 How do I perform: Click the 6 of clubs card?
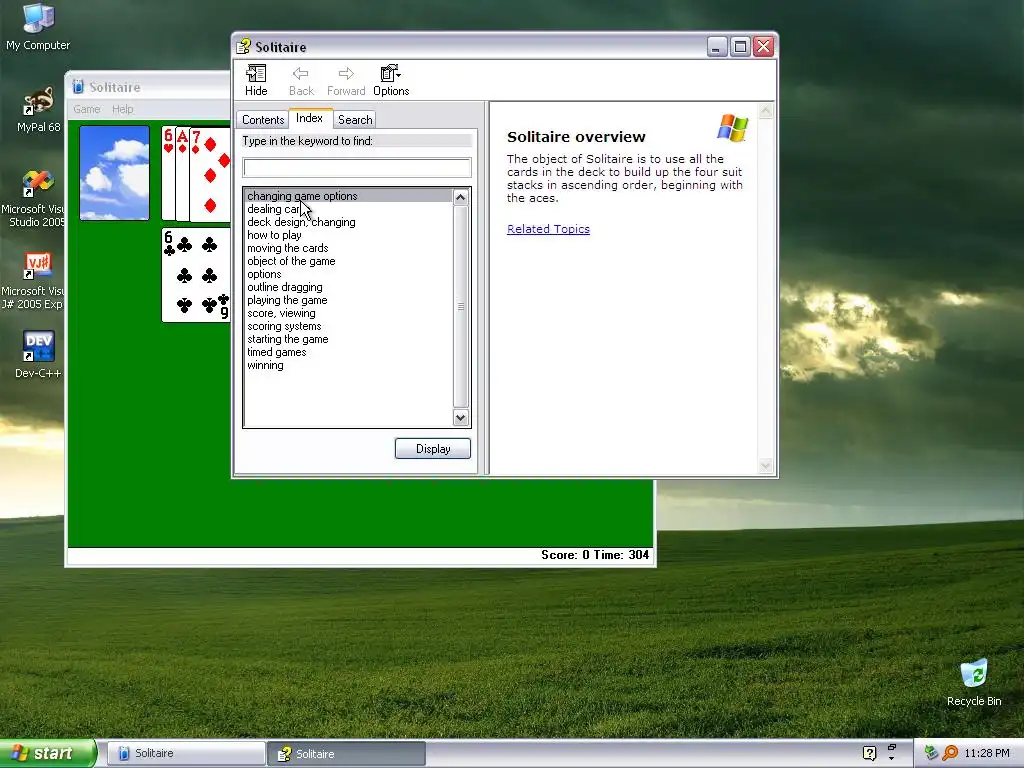195,274
